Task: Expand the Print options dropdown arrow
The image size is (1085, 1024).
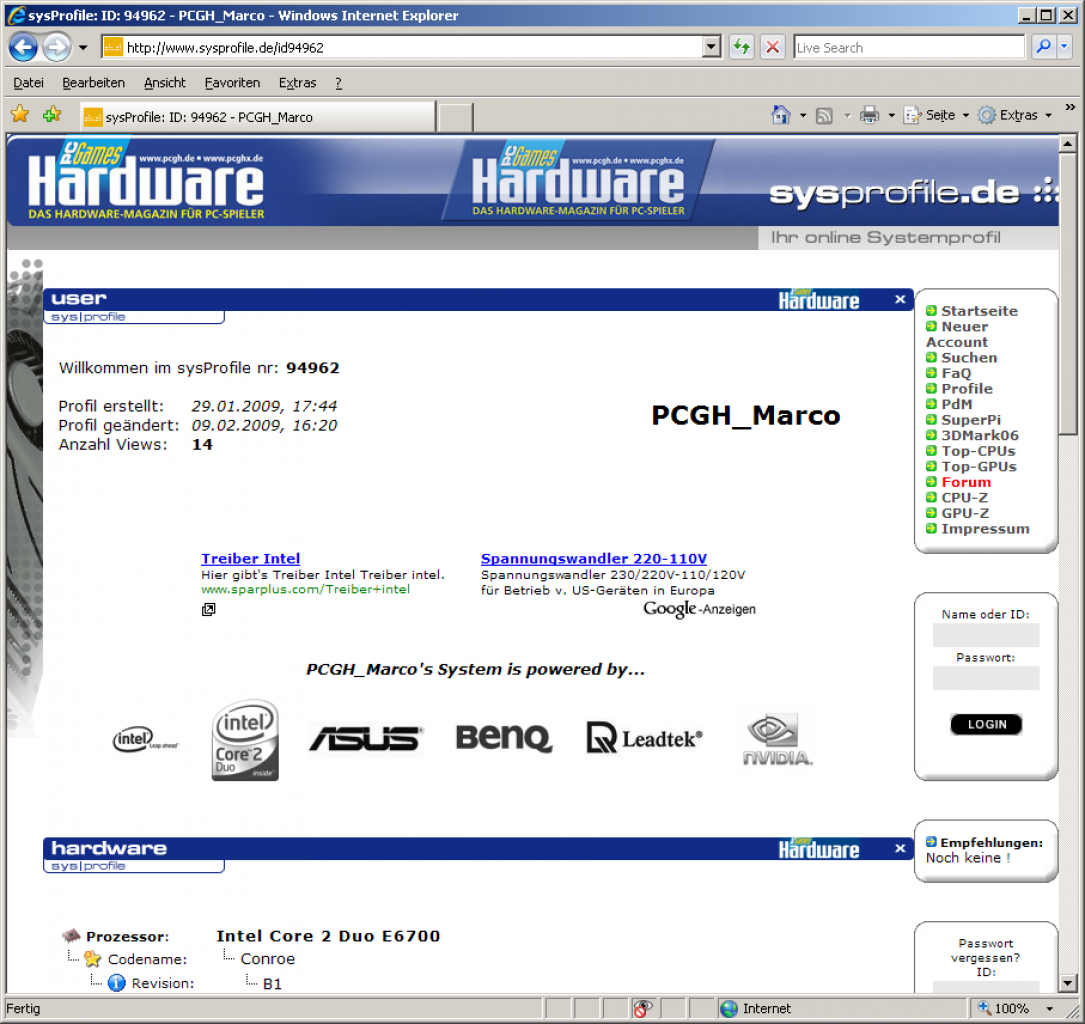Action: (891, 116)
